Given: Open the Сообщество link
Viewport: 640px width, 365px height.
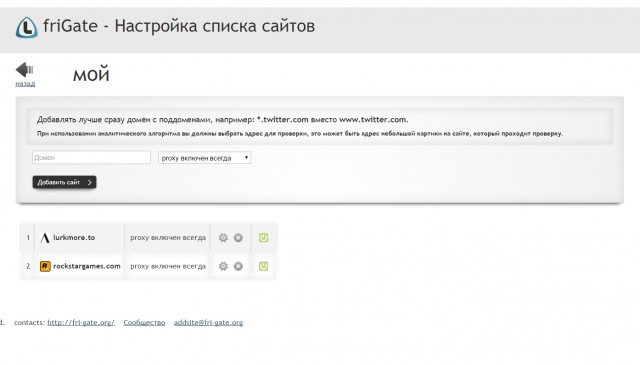Looking at the screenshot, I should (x=144, y=323).
